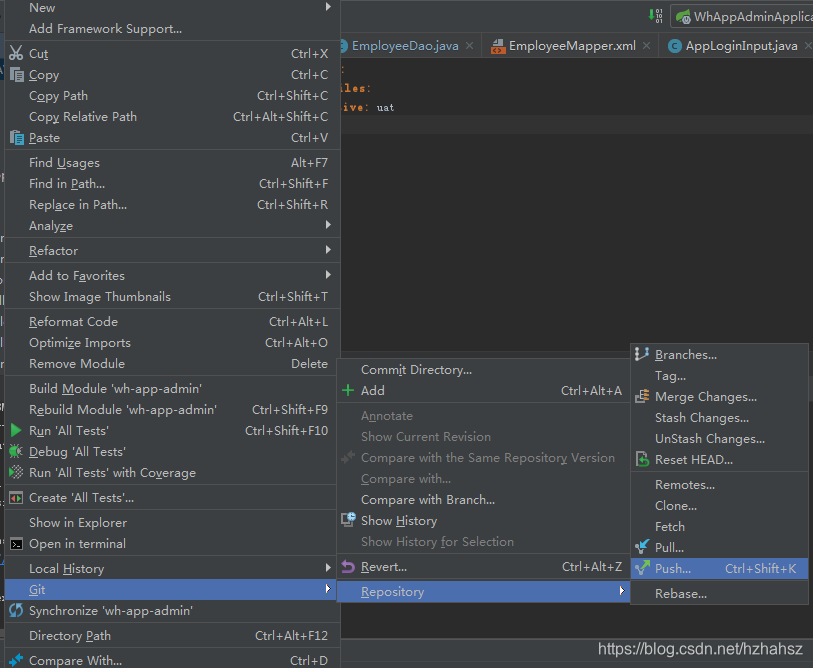Click the Merge Changes icon

[x=642, y=397]
